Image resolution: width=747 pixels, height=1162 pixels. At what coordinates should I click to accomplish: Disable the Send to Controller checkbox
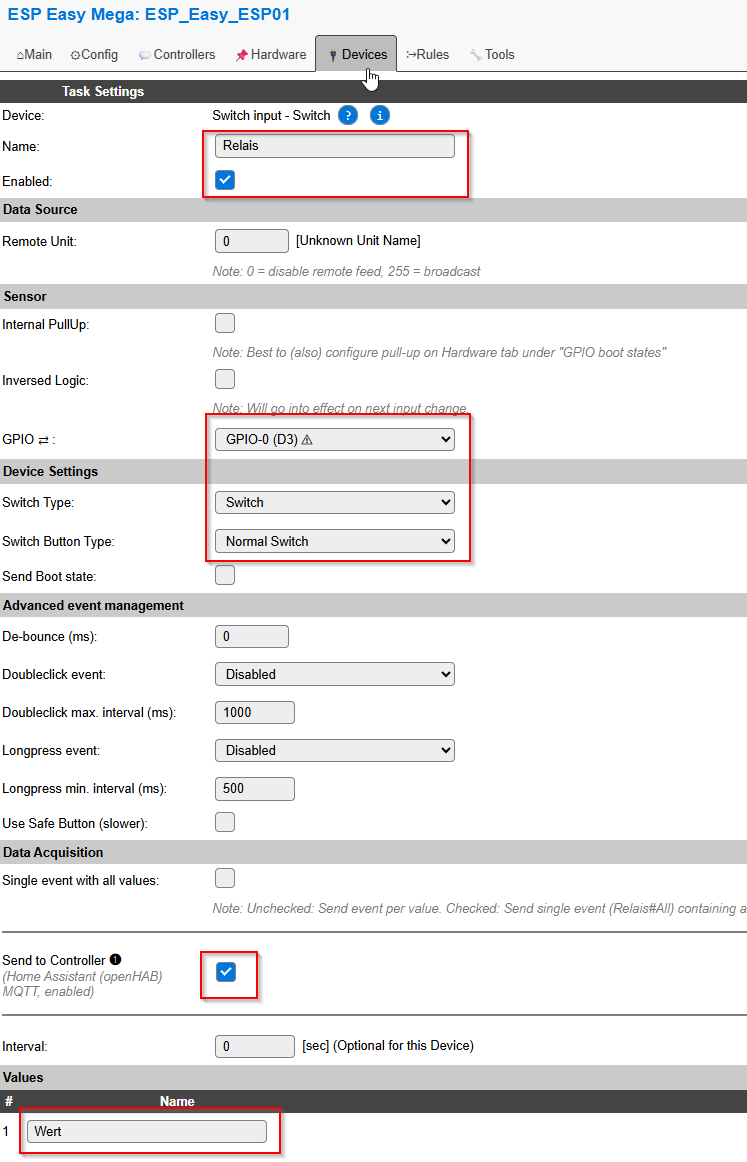226,972
